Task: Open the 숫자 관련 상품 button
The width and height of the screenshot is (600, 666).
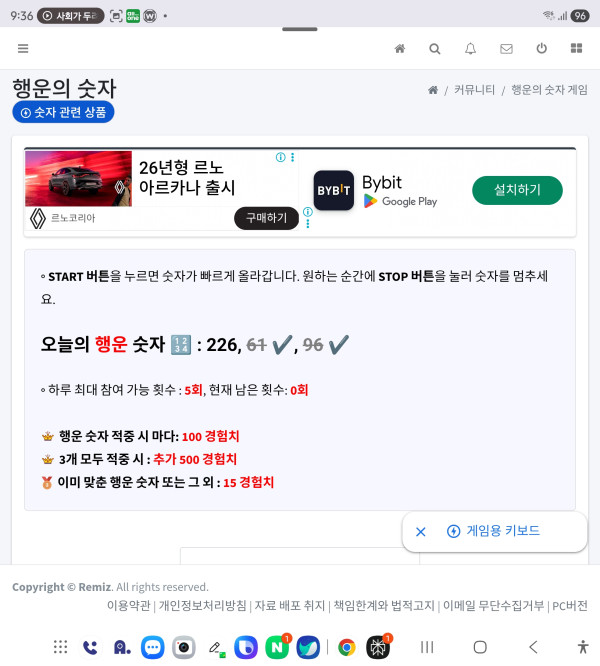Action: [63, 112]
